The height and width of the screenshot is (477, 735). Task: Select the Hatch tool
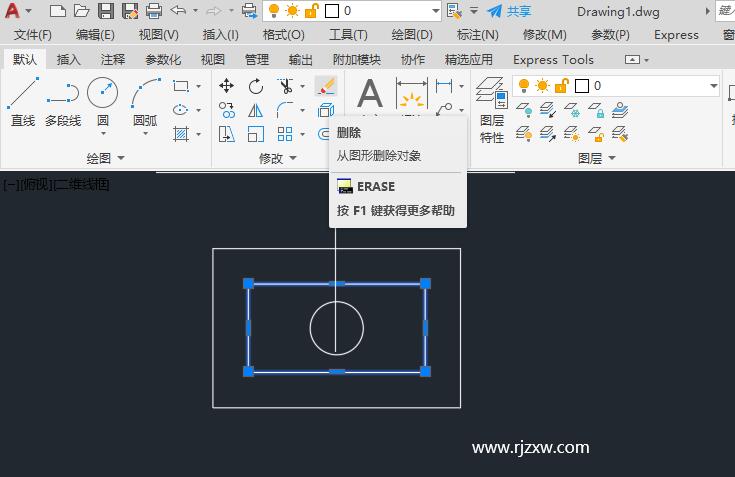tap(180, 134)
